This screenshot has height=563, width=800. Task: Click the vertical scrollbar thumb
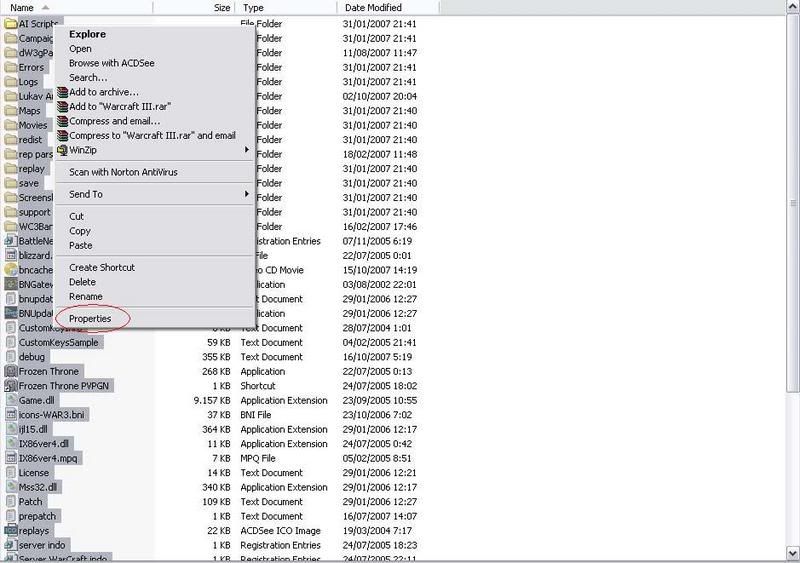pos(793,204)
